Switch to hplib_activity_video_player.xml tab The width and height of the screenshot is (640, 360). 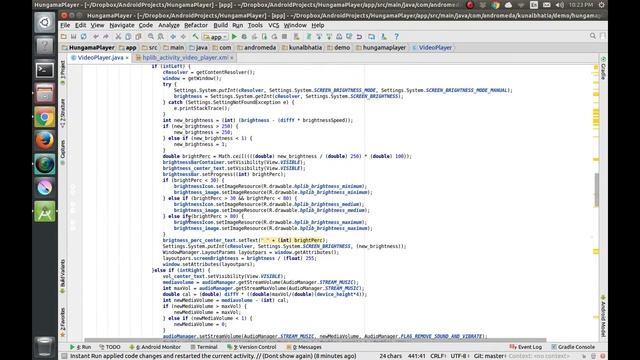184,58
